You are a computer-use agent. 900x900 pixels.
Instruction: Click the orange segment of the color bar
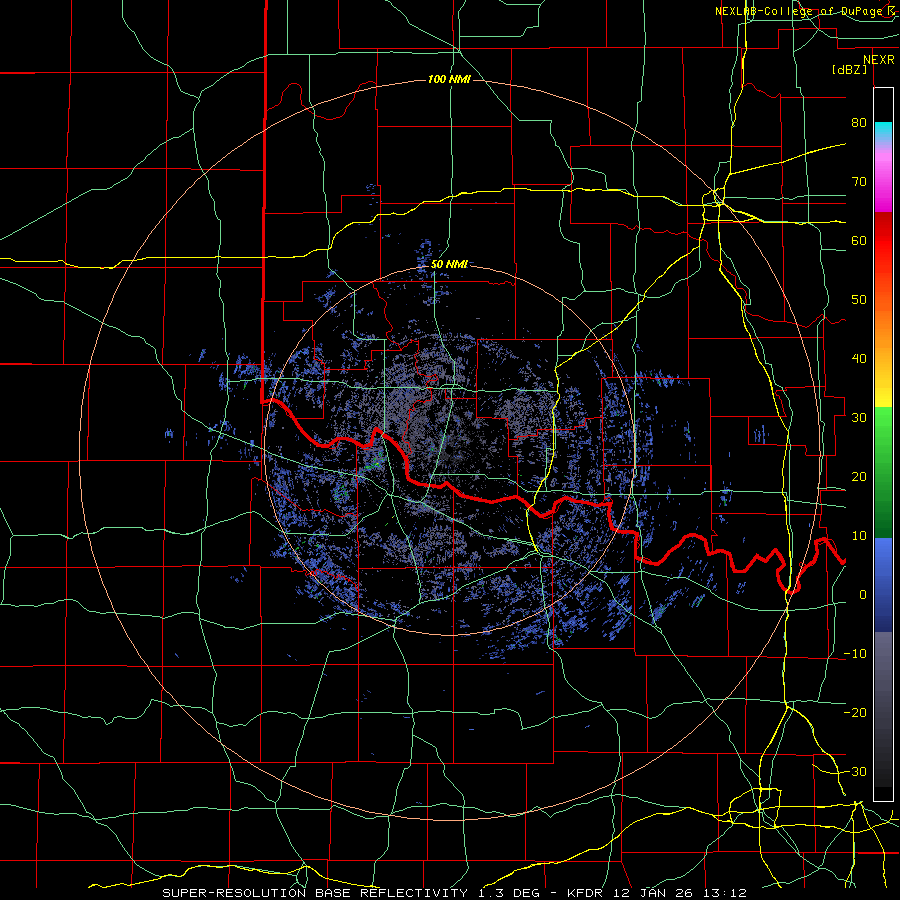883,327
